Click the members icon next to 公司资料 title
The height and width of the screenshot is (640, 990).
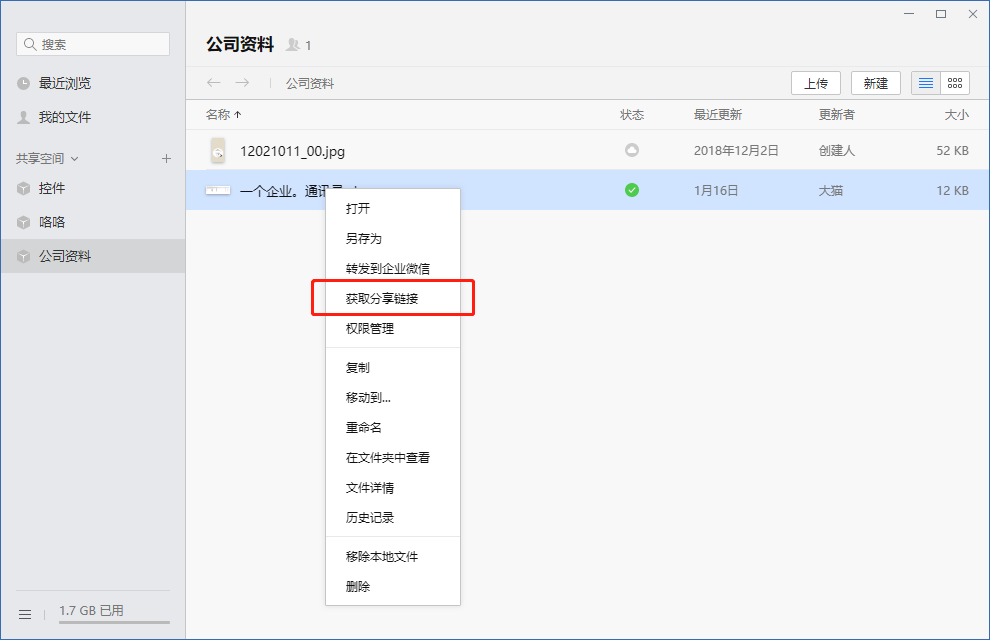pyautogui.click(x=293, y=45)
